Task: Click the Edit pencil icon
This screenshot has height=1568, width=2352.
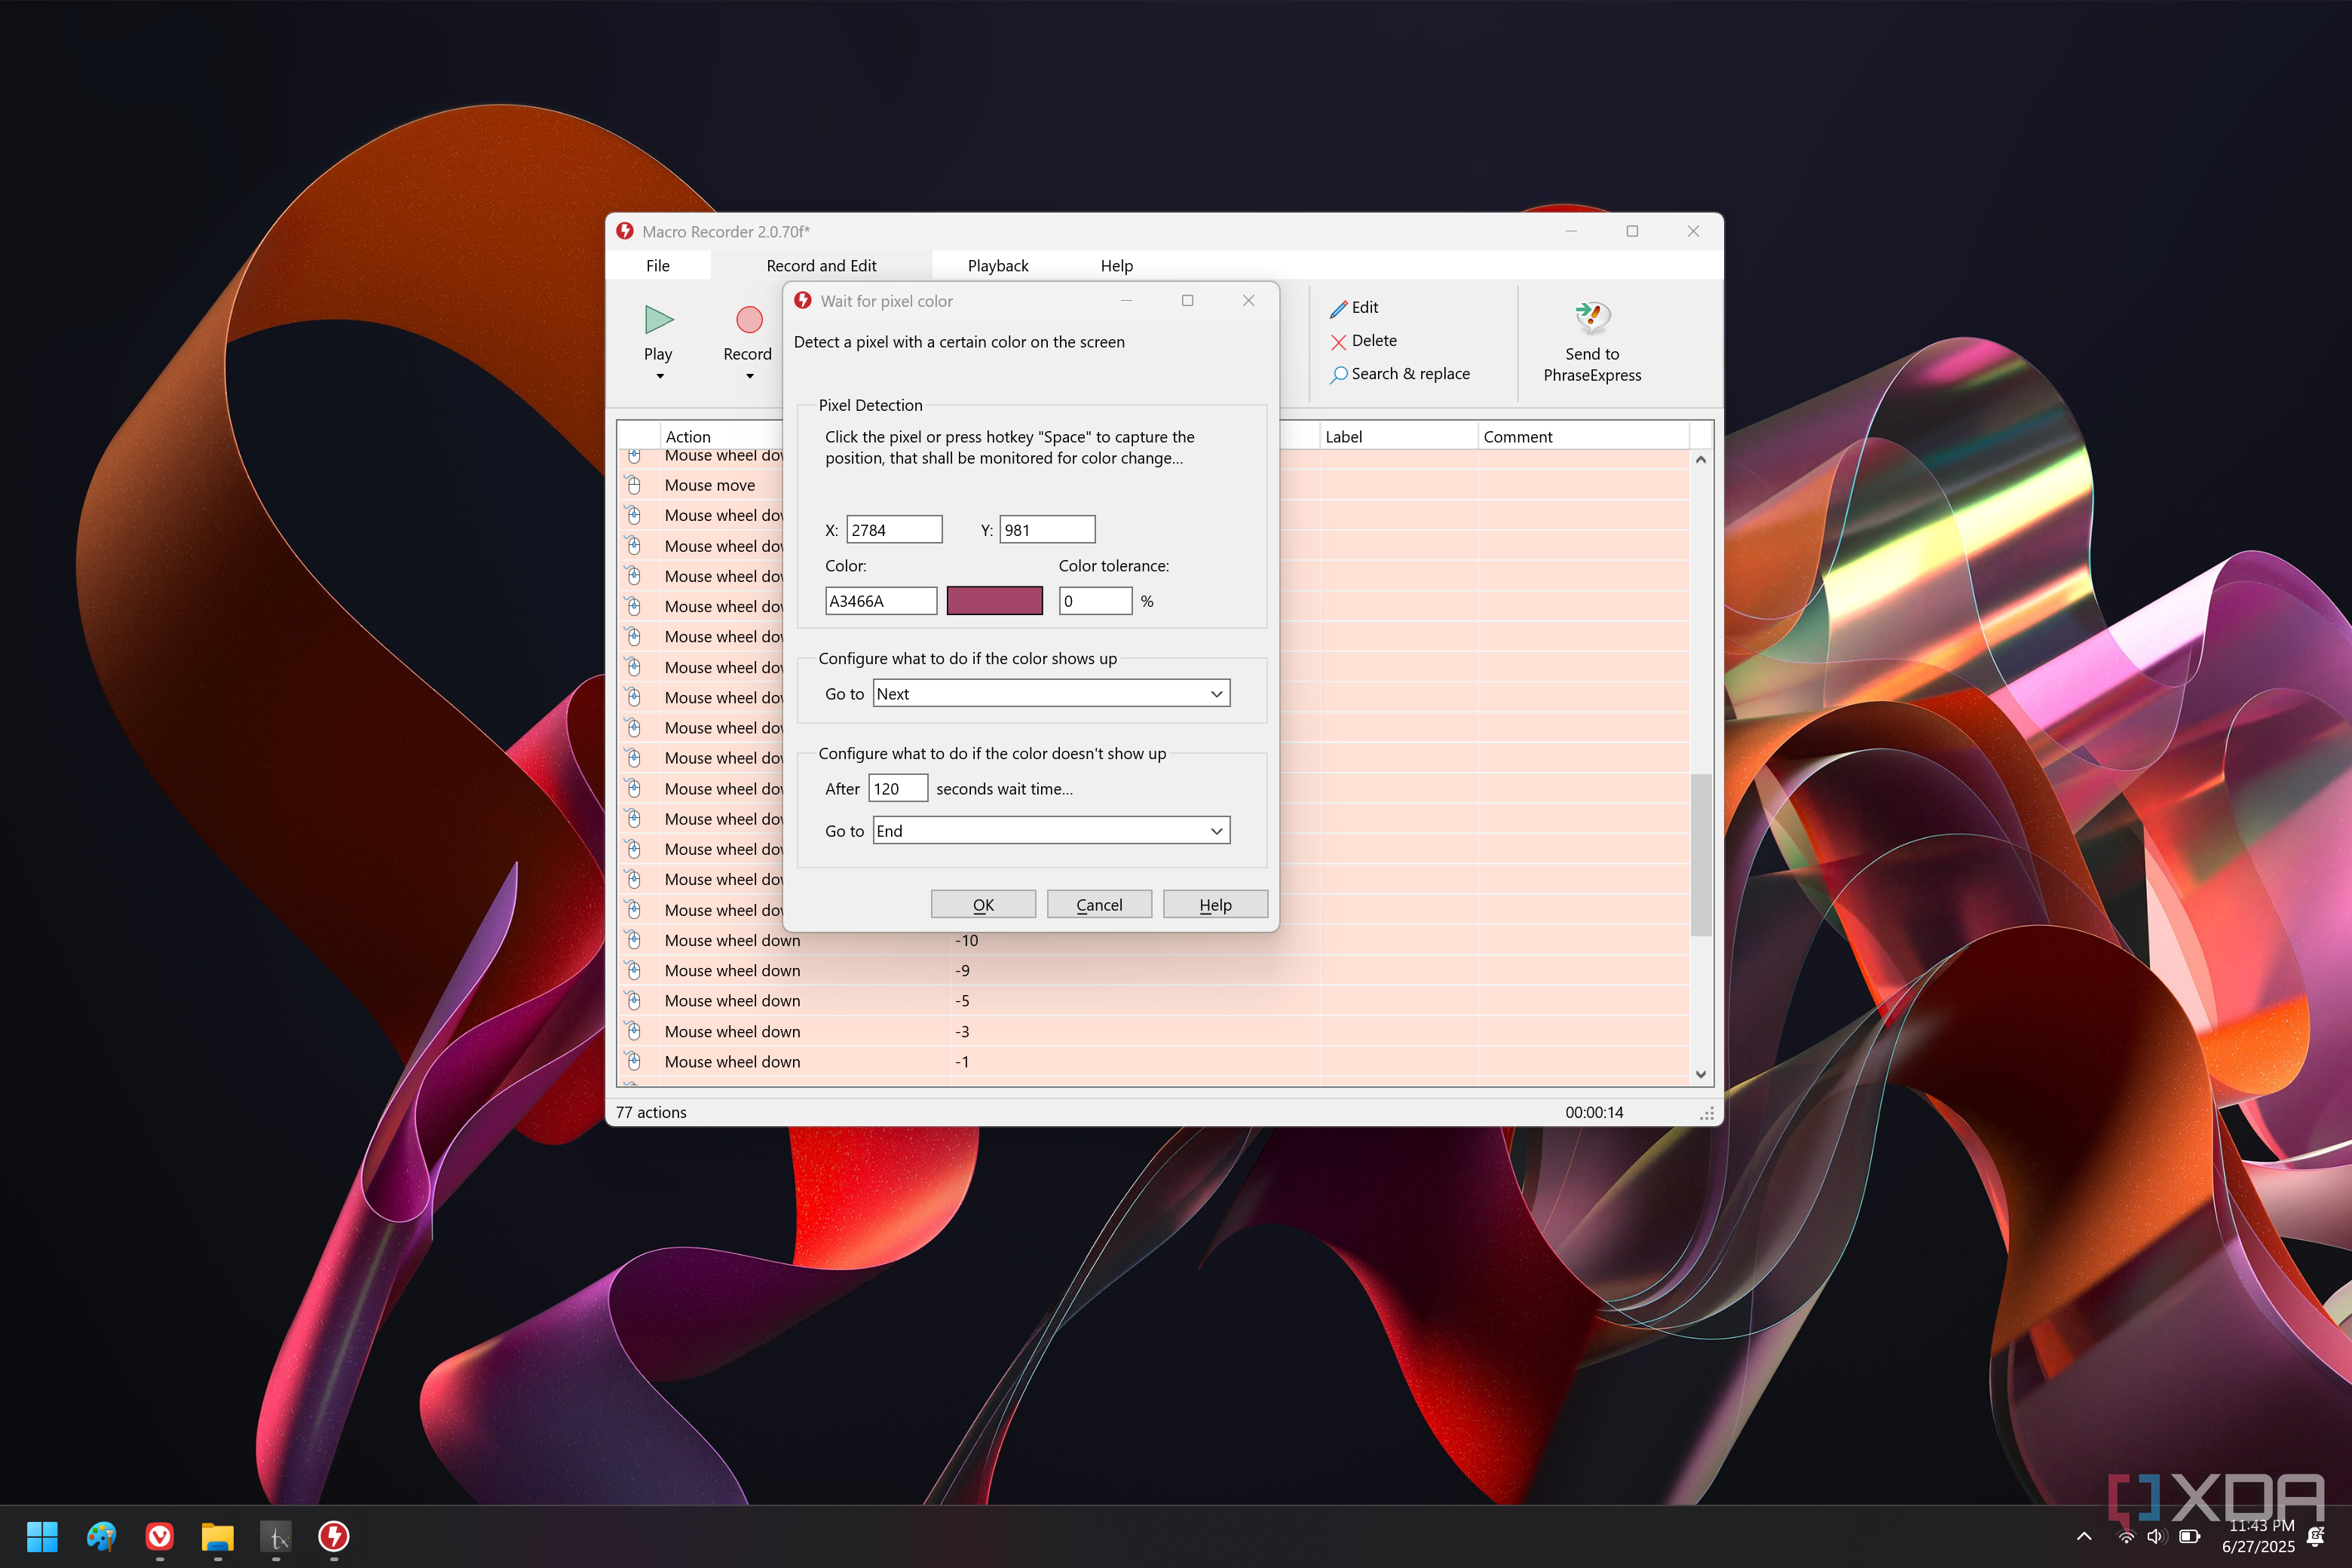Action: click(x=1338, y=308)
